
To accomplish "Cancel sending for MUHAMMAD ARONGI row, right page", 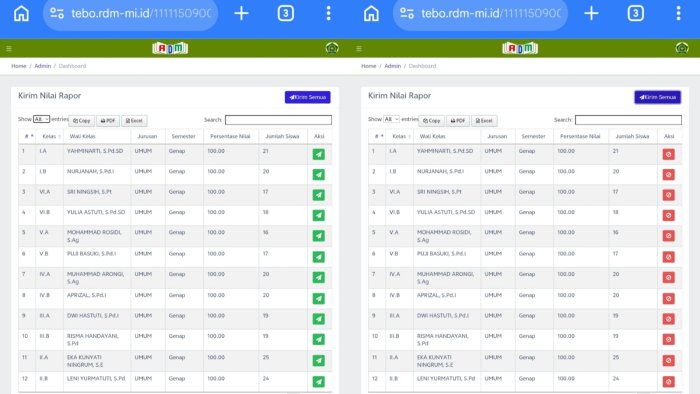I will point(668,278).
